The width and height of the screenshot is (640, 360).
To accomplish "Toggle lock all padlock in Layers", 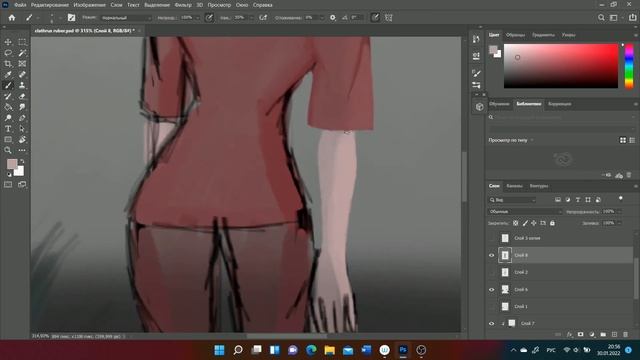I will 552,223.
